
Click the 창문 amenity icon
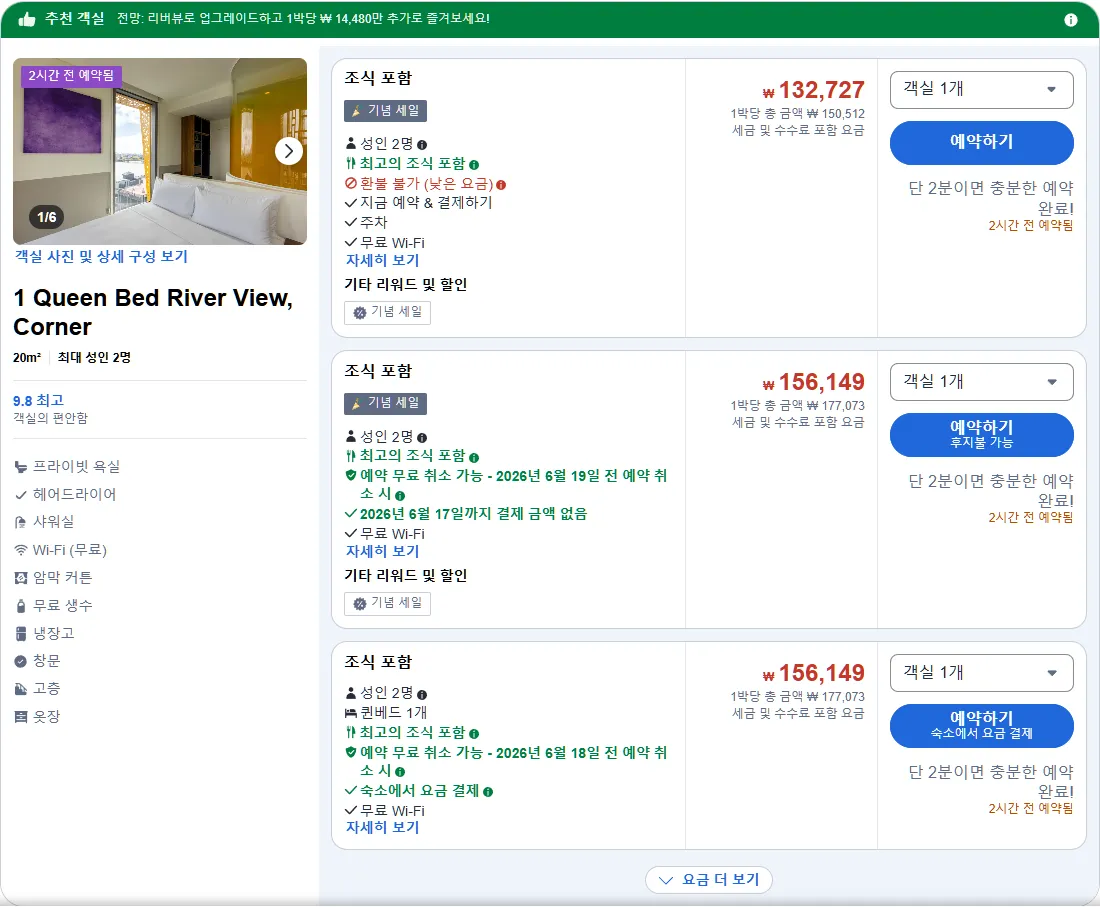click(21, 661)
